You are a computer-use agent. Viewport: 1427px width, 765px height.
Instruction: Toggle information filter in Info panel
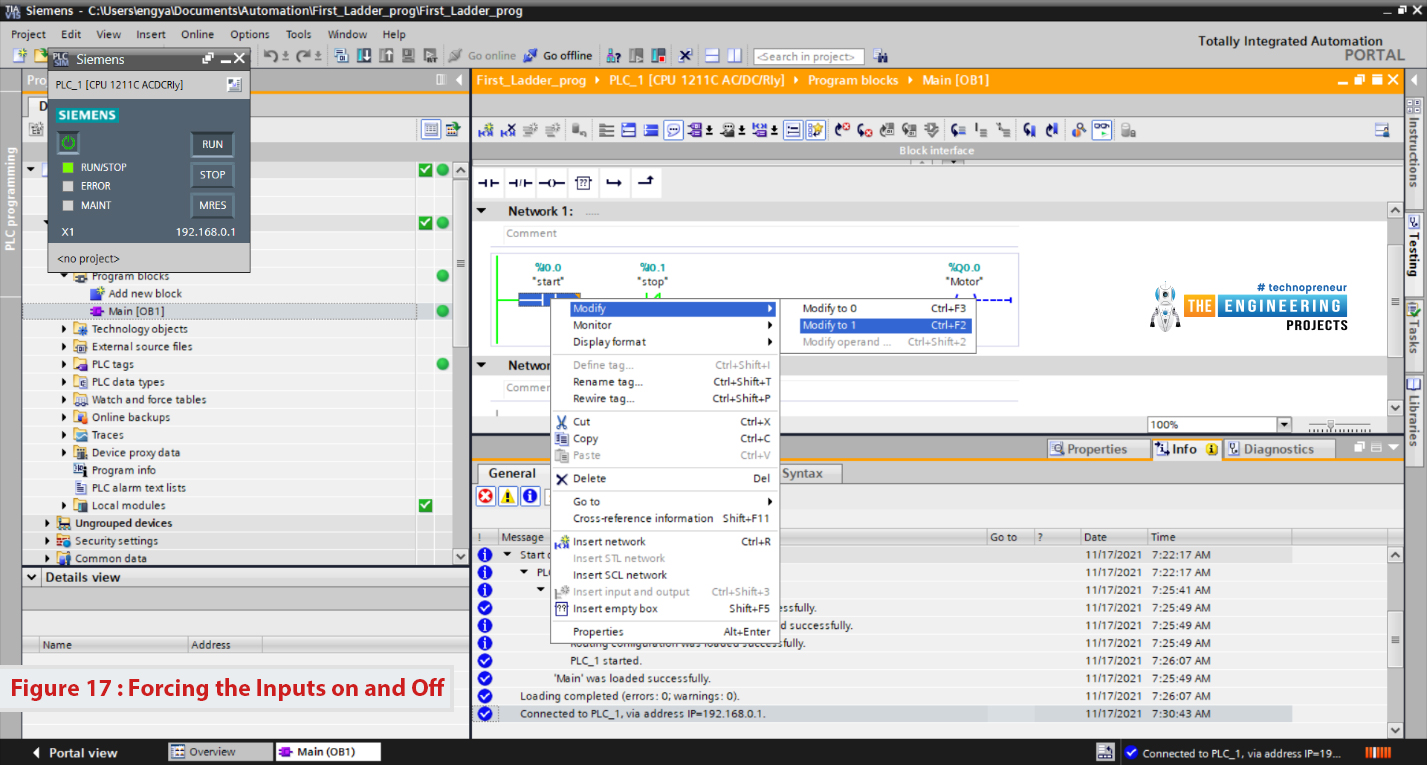530,496
